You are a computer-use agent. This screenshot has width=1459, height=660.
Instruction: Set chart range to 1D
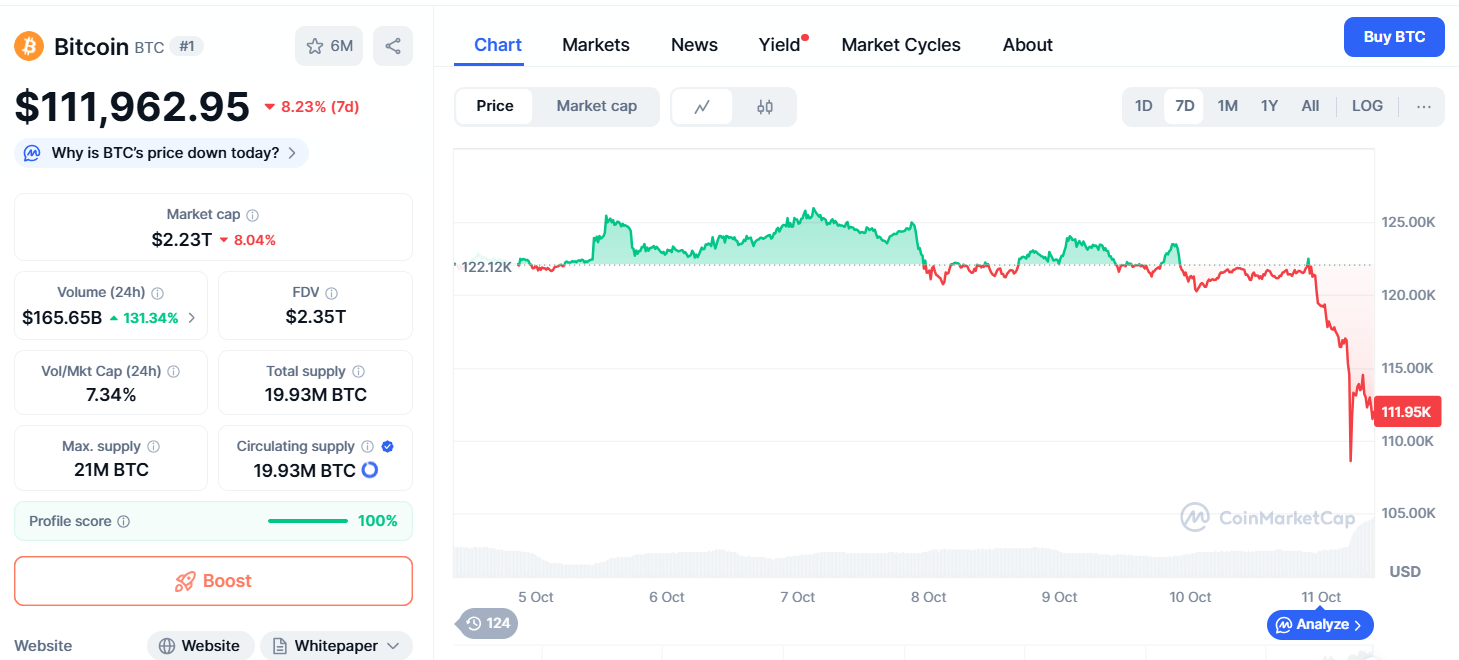click(1144, 106)
